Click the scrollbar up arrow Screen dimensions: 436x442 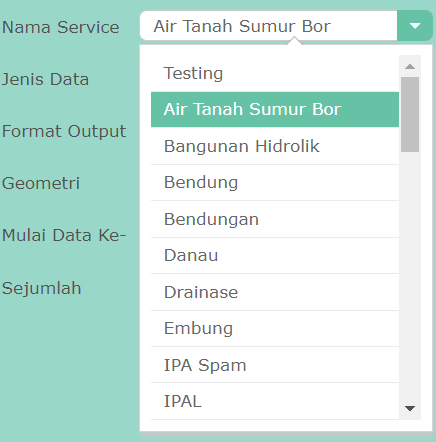pos(410,66)
